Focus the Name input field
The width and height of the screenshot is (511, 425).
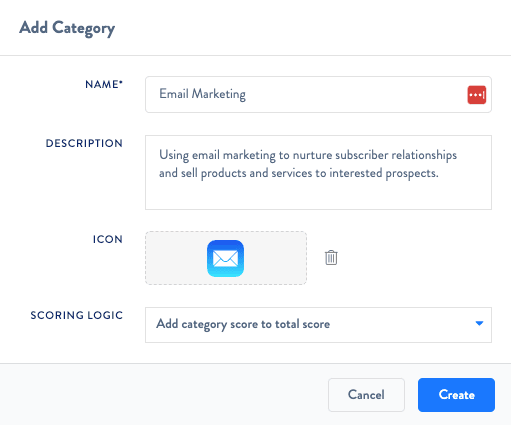click(x=318, y=95)
